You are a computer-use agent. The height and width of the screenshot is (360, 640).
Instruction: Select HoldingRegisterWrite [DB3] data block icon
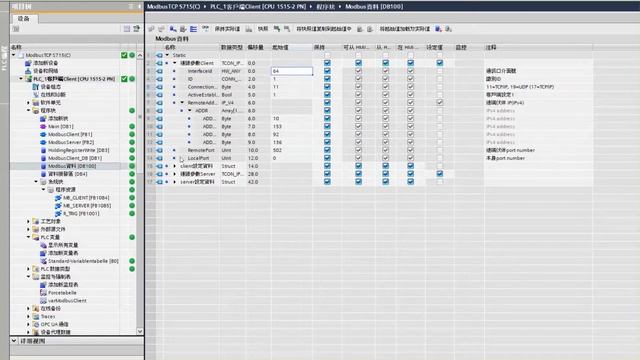pos(44,150)
